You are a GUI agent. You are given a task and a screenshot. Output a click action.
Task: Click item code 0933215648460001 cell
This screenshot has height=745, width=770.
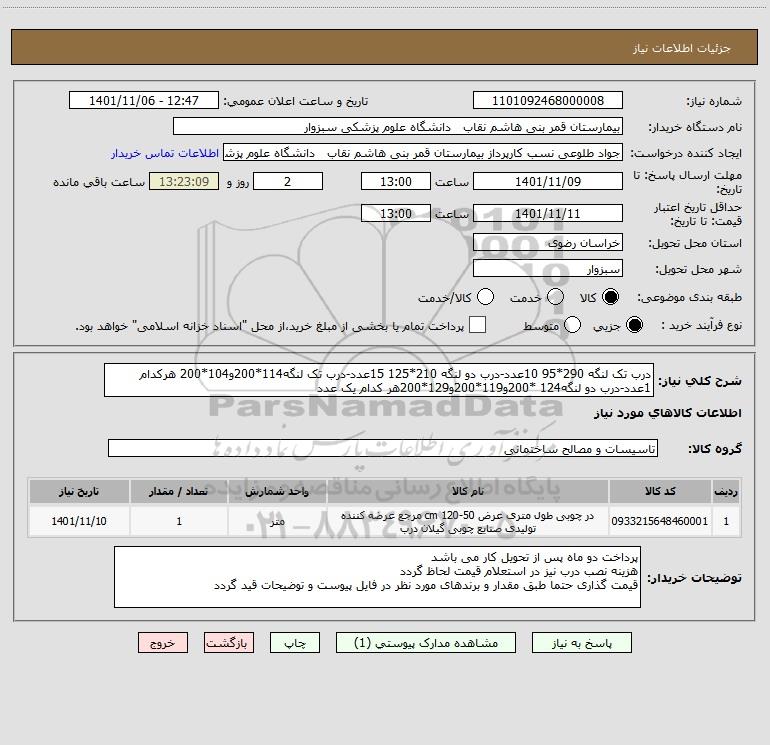[x=660, y=521]
